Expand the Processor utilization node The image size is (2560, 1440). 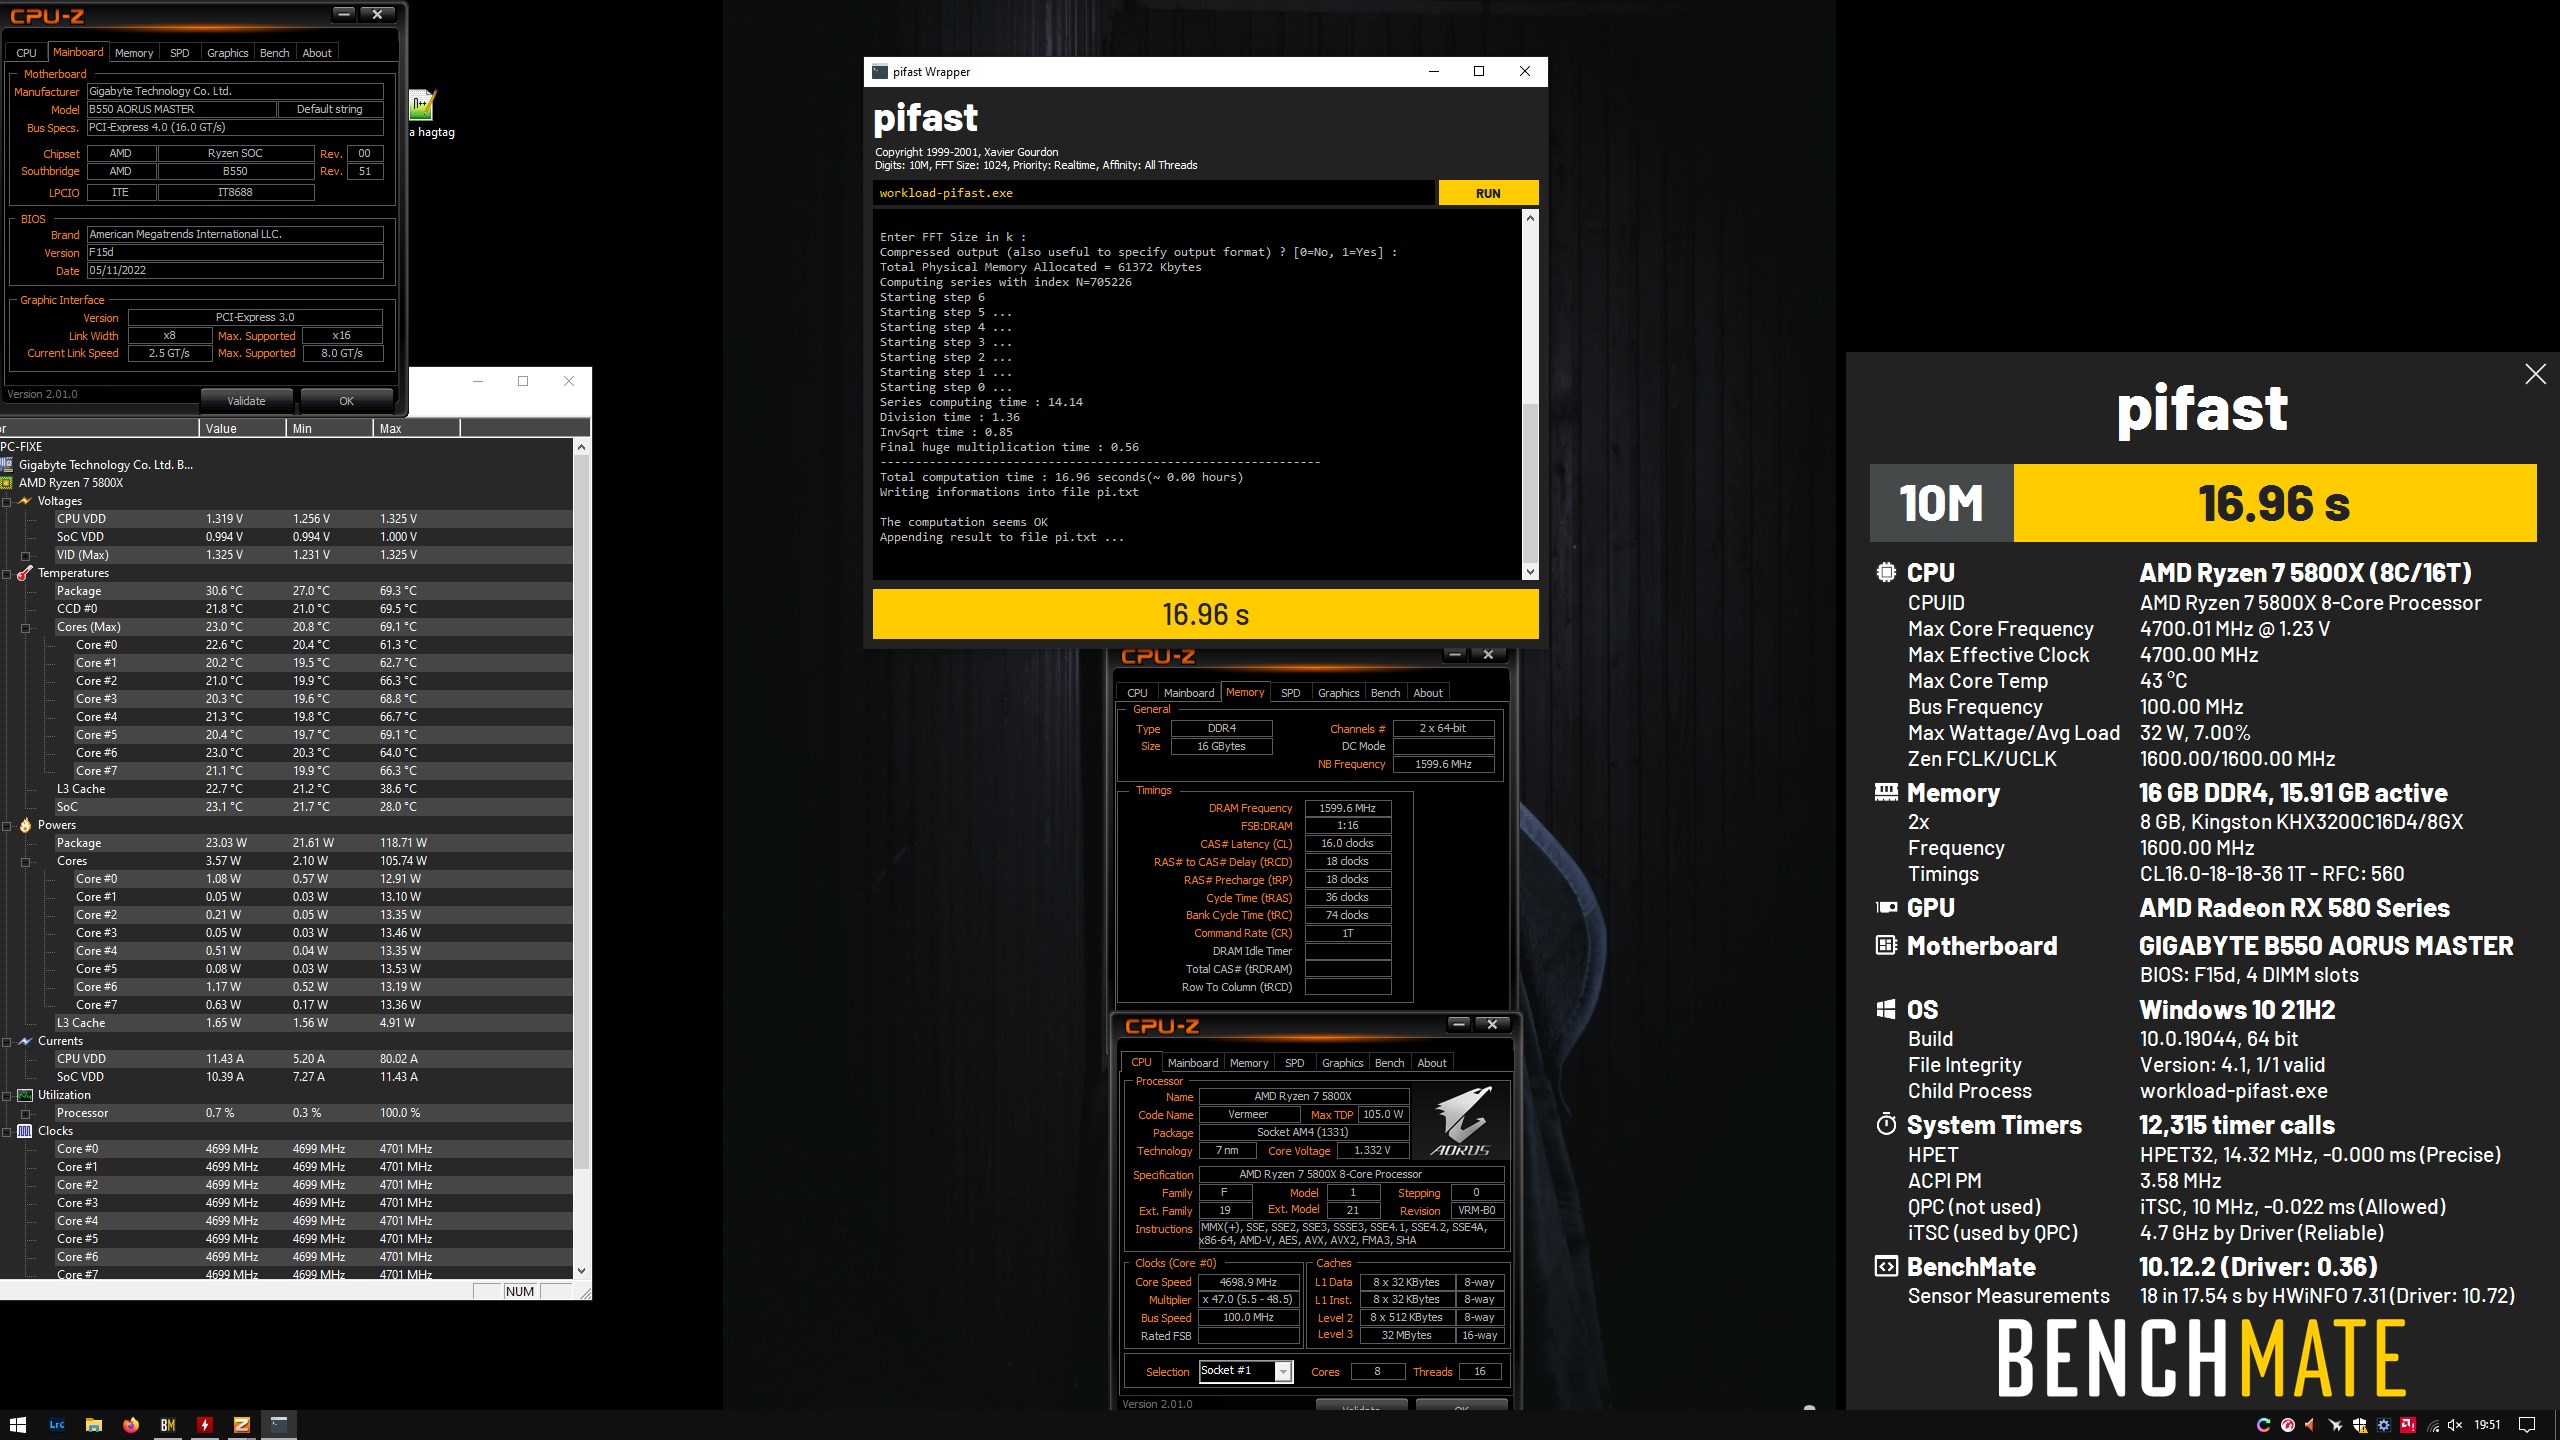click(x=26, y=1113)
